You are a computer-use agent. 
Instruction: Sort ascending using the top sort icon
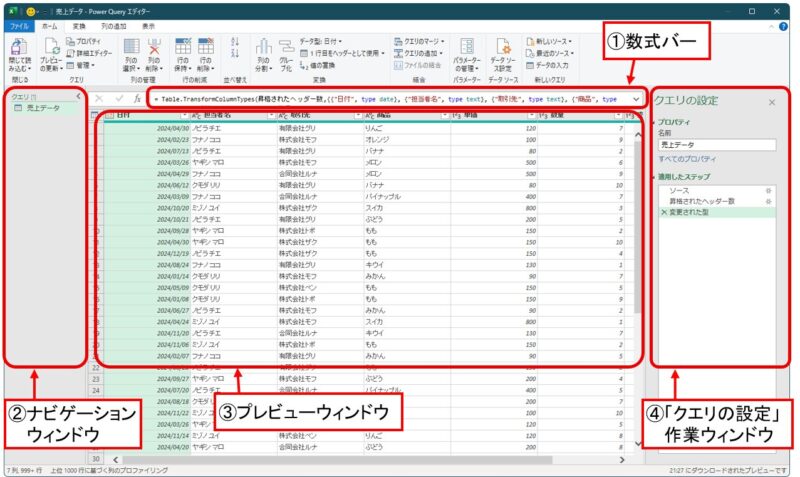pyautogui.click(x=235, y=42)
